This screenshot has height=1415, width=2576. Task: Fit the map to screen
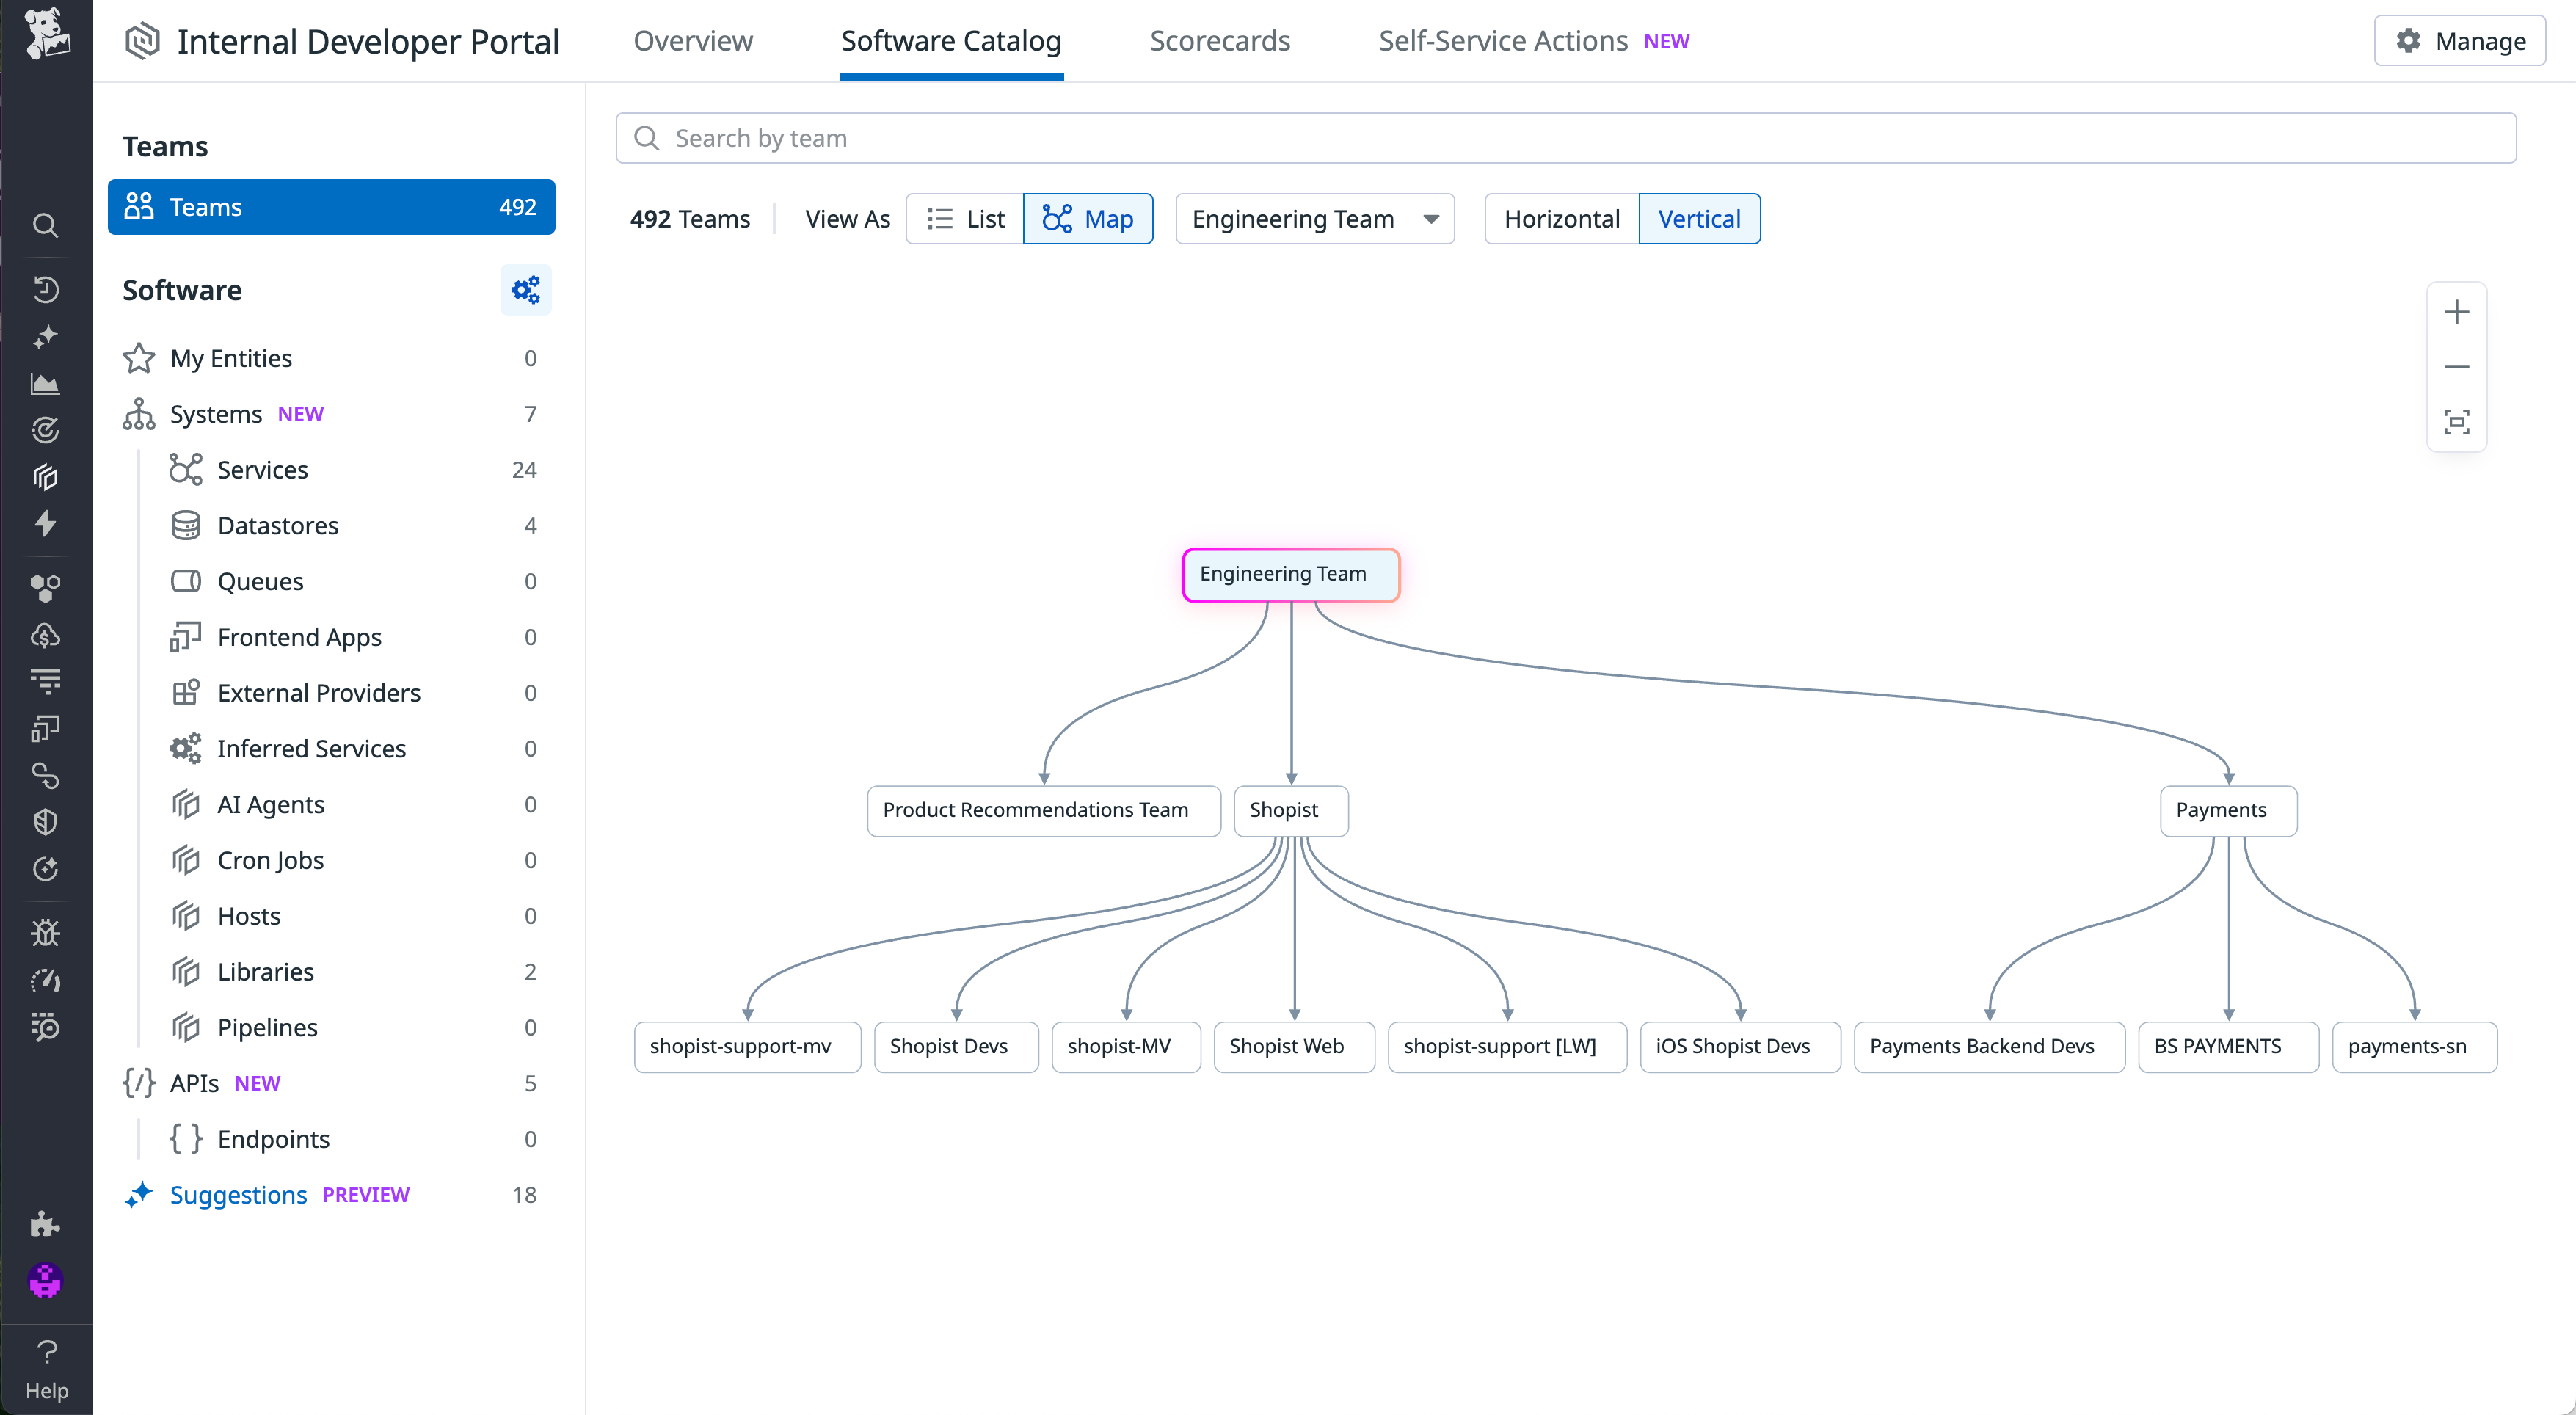(2457, 421)
